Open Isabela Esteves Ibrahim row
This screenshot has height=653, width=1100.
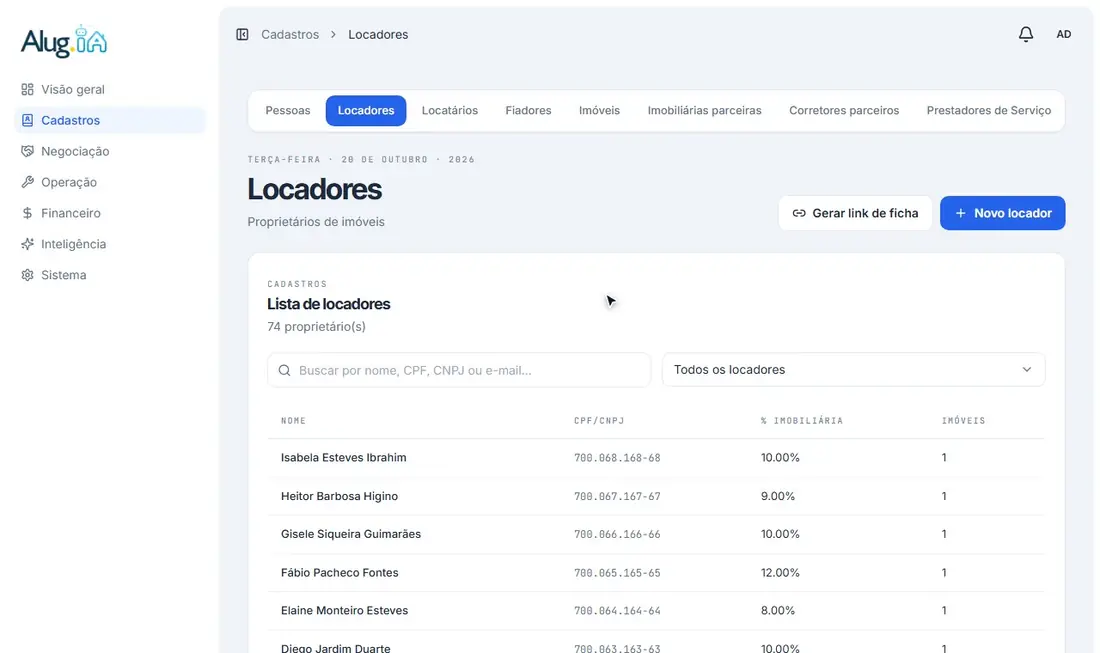656,457
